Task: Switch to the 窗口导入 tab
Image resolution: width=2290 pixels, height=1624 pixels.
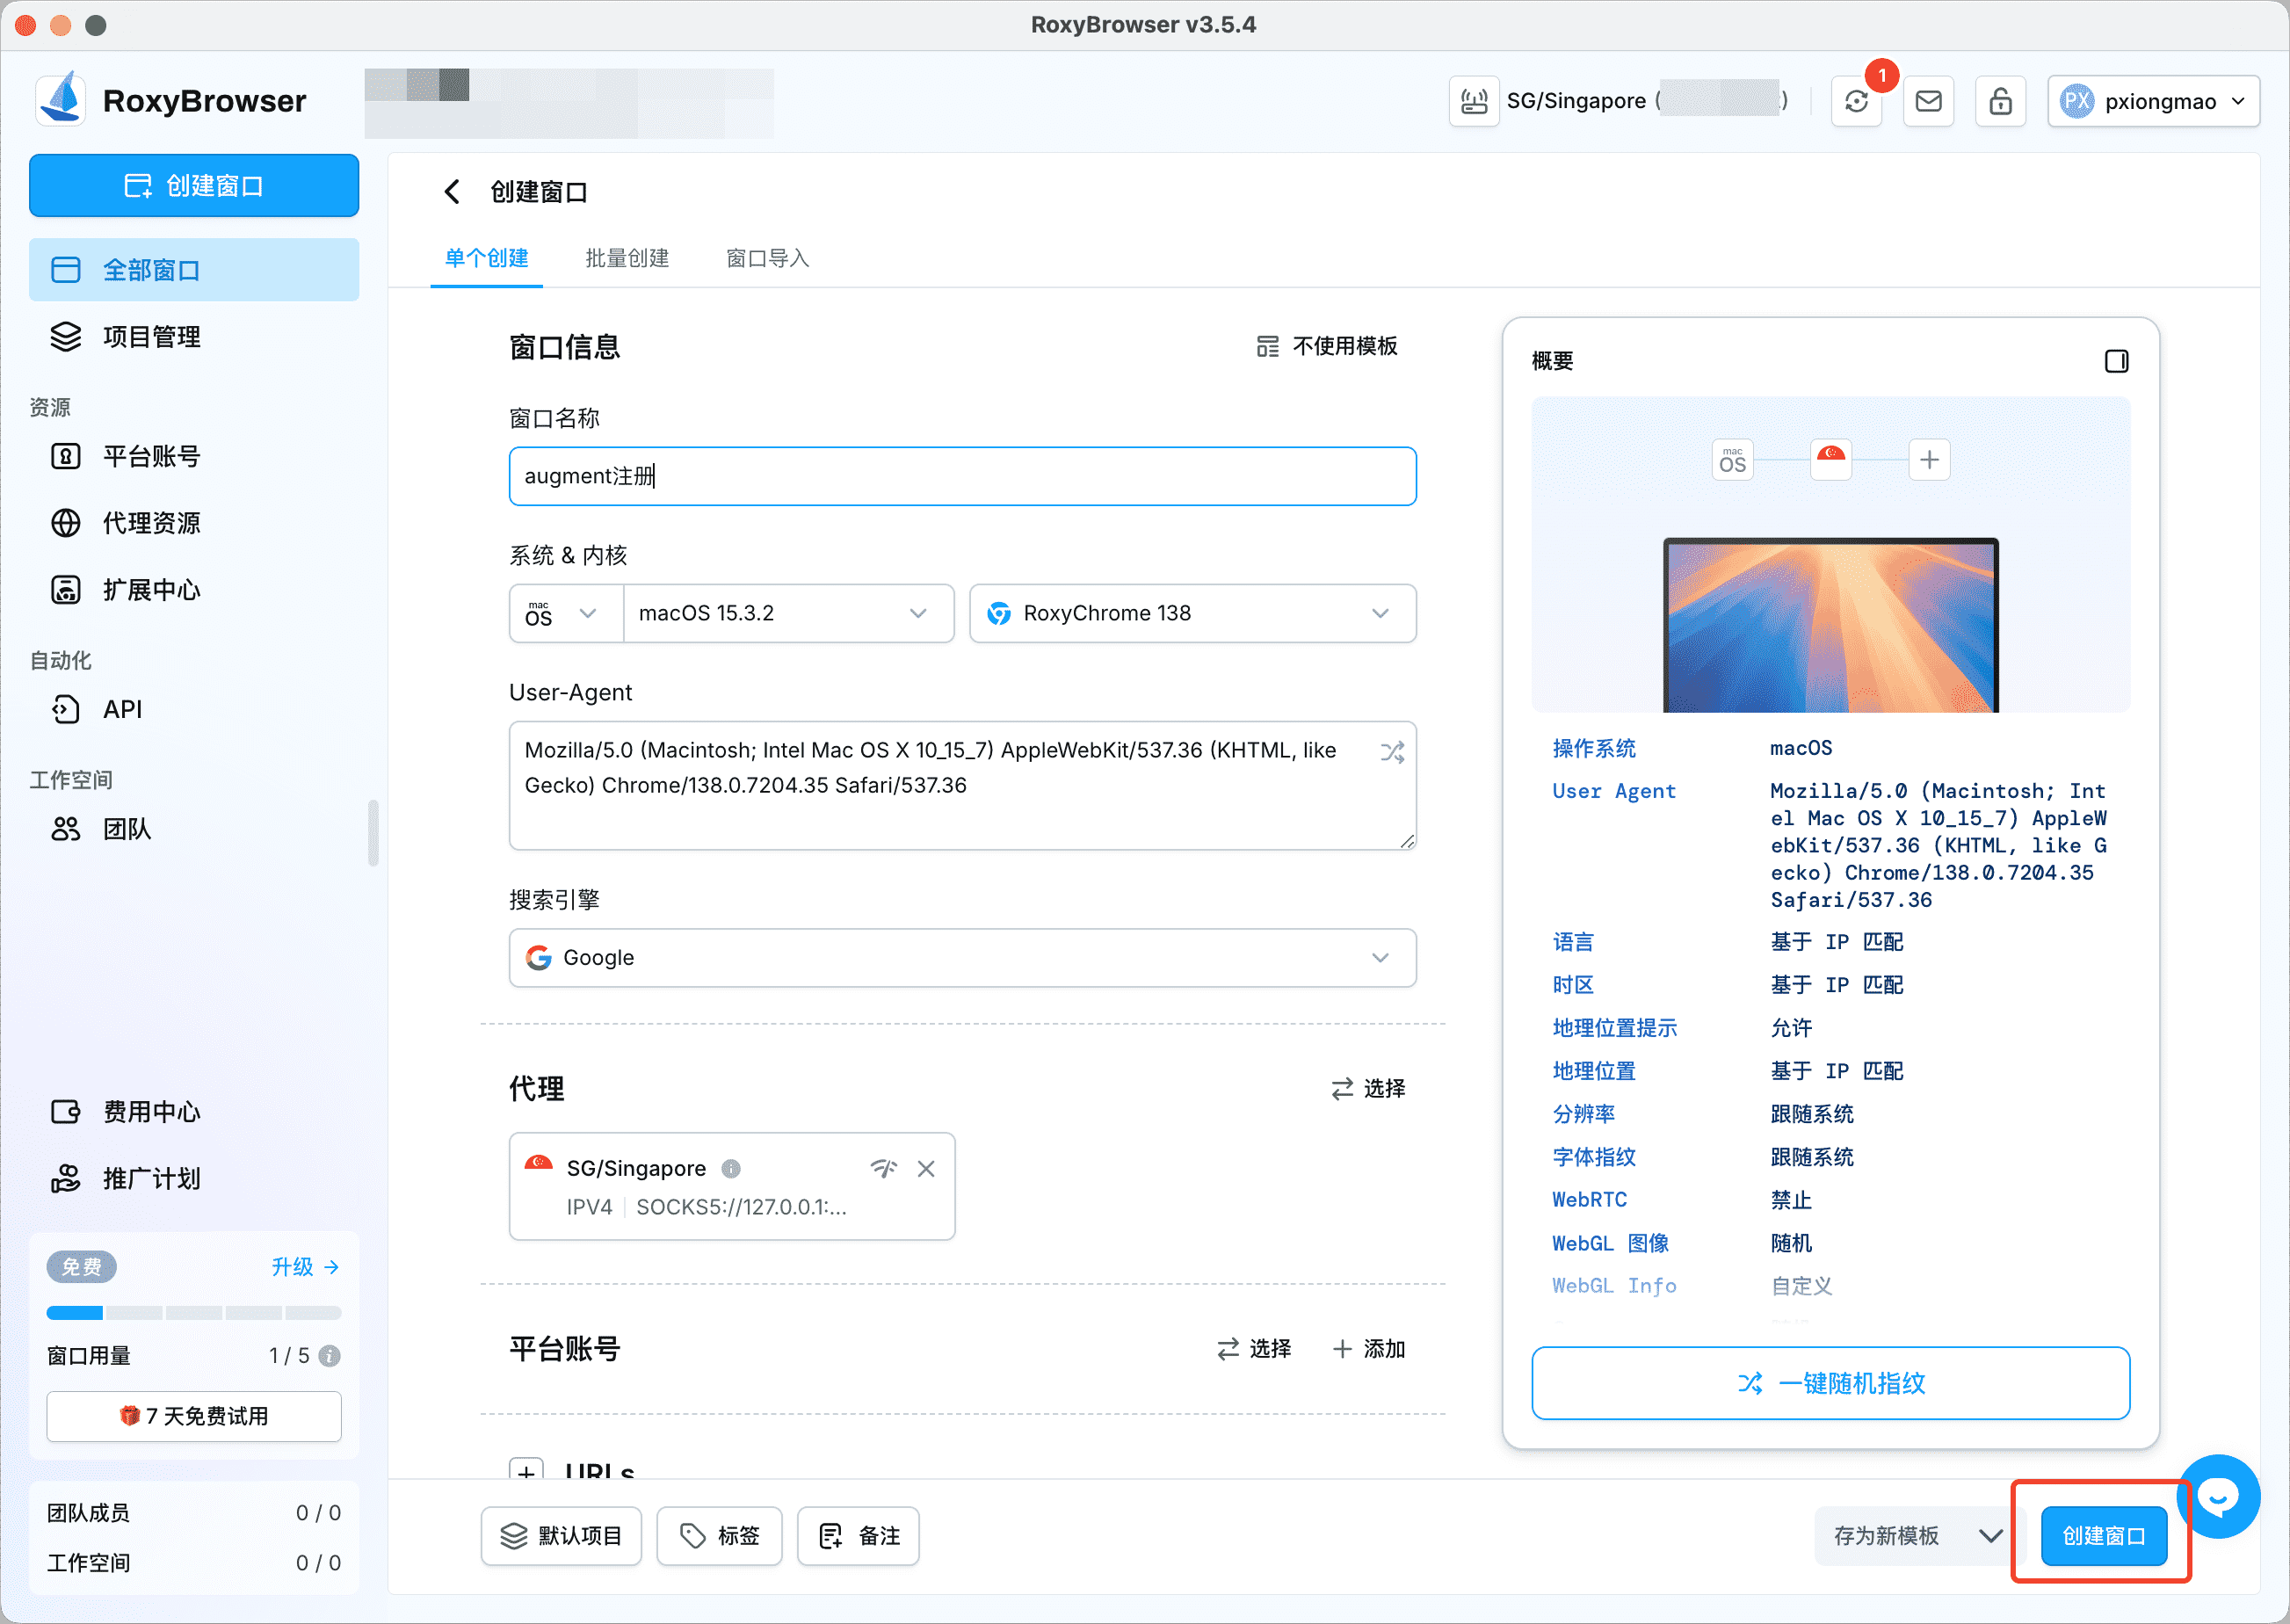Action: click(x=766, y=258)
